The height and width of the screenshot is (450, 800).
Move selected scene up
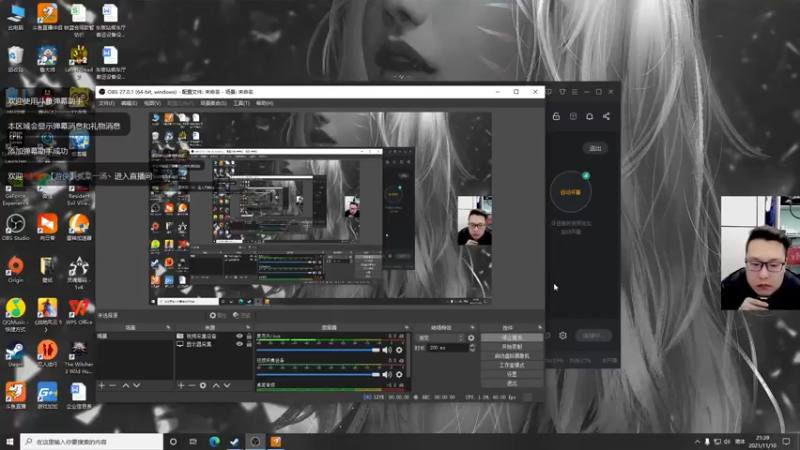[x=126, y=385]
